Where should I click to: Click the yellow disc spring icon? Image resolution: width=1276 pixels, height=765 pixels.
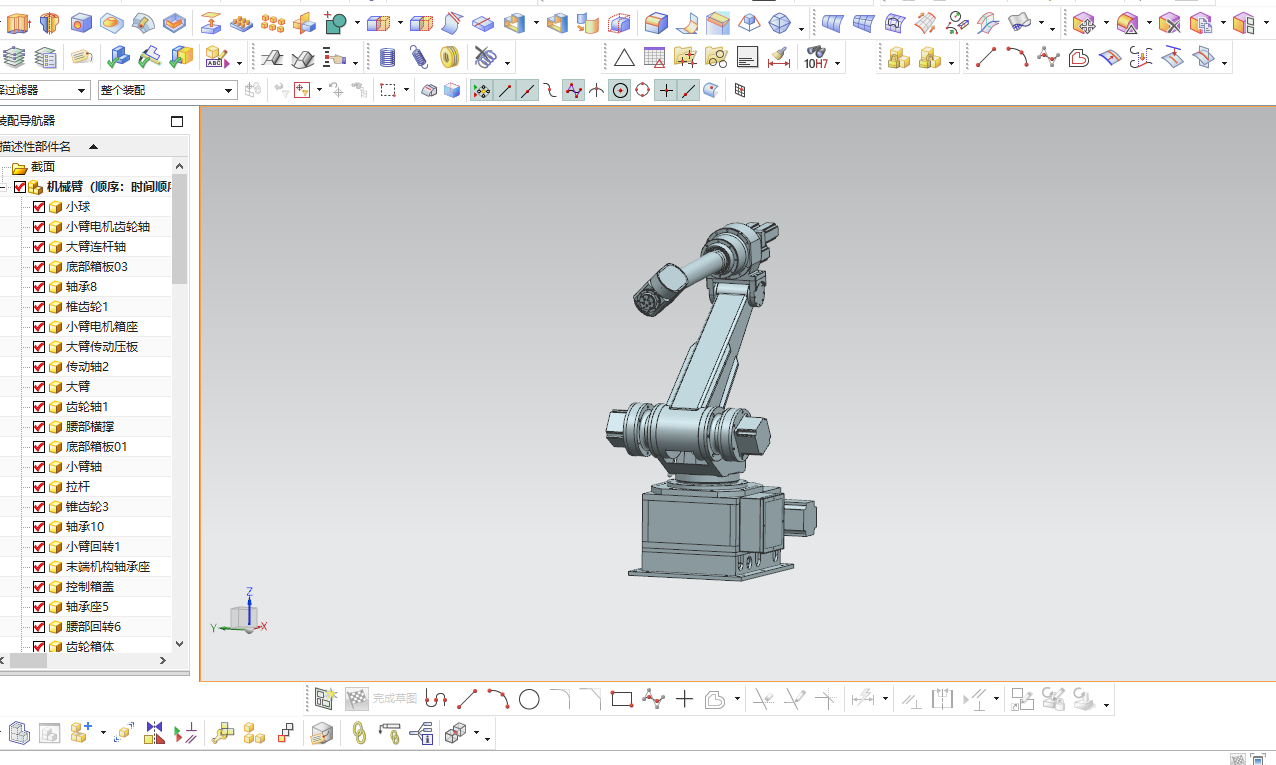(450, 58)
